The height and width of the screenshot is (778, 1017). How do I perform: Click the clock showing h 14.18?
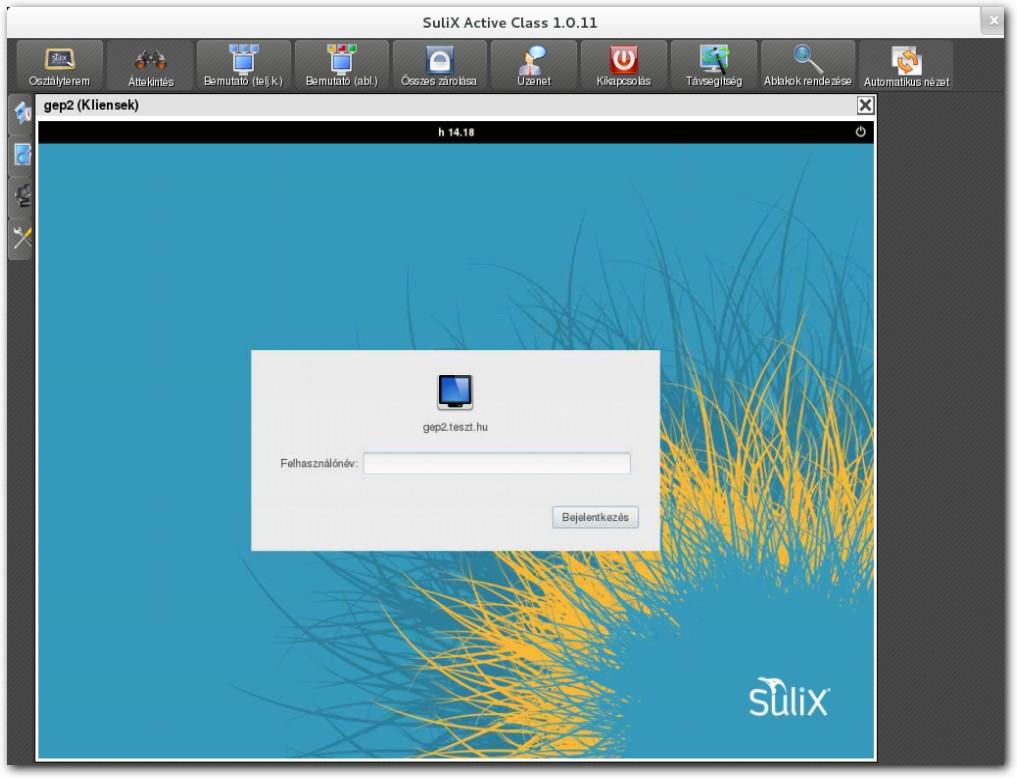click(x=456, y=132)
